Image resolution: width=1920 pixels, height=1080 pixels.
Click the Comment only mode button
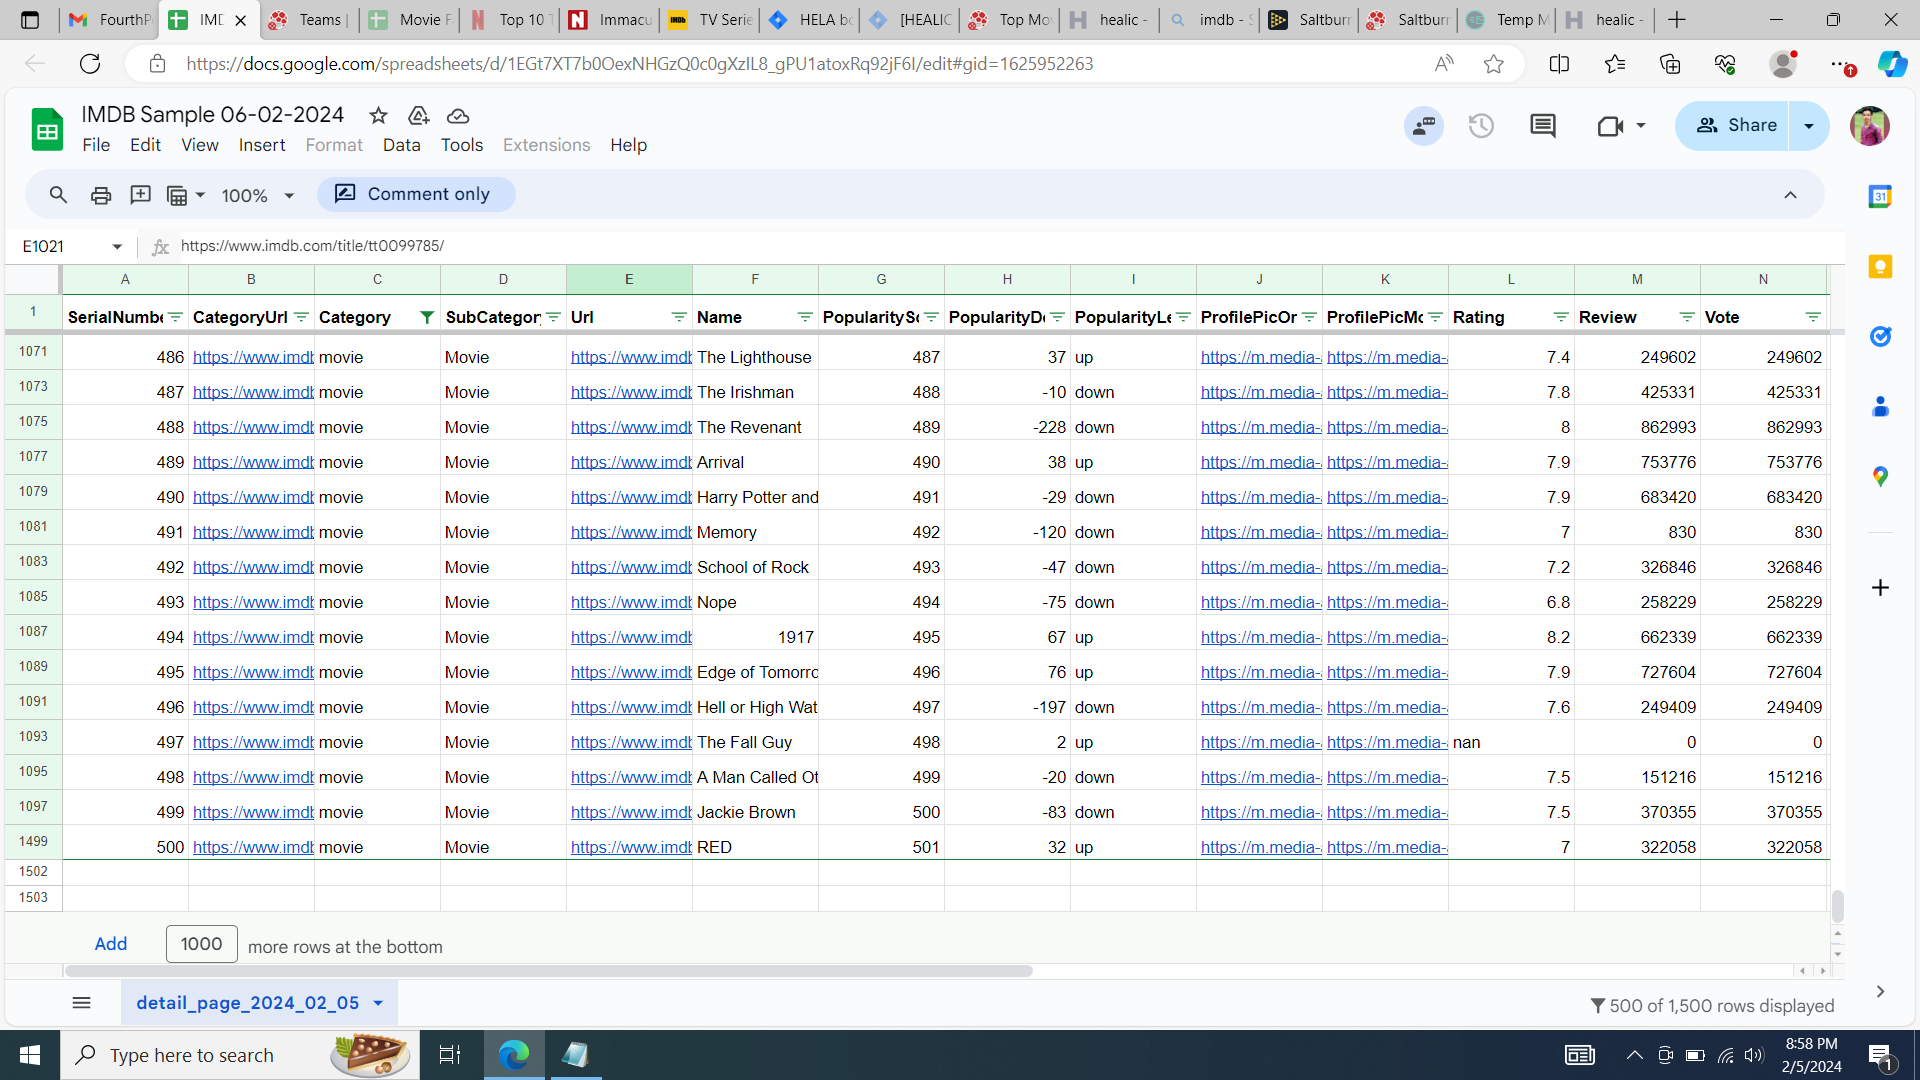(x=416, y=194)
